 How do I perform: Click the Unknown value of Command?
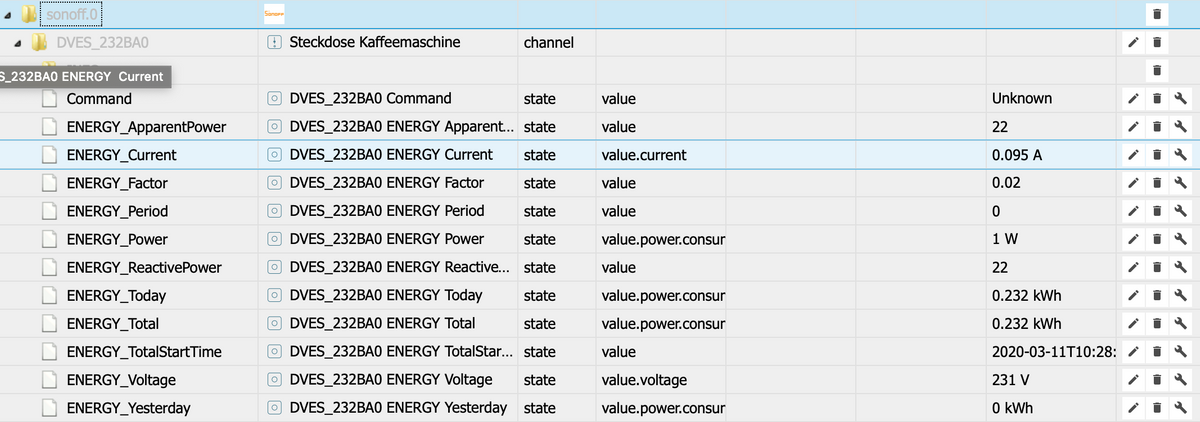[x=1021, y=99]
